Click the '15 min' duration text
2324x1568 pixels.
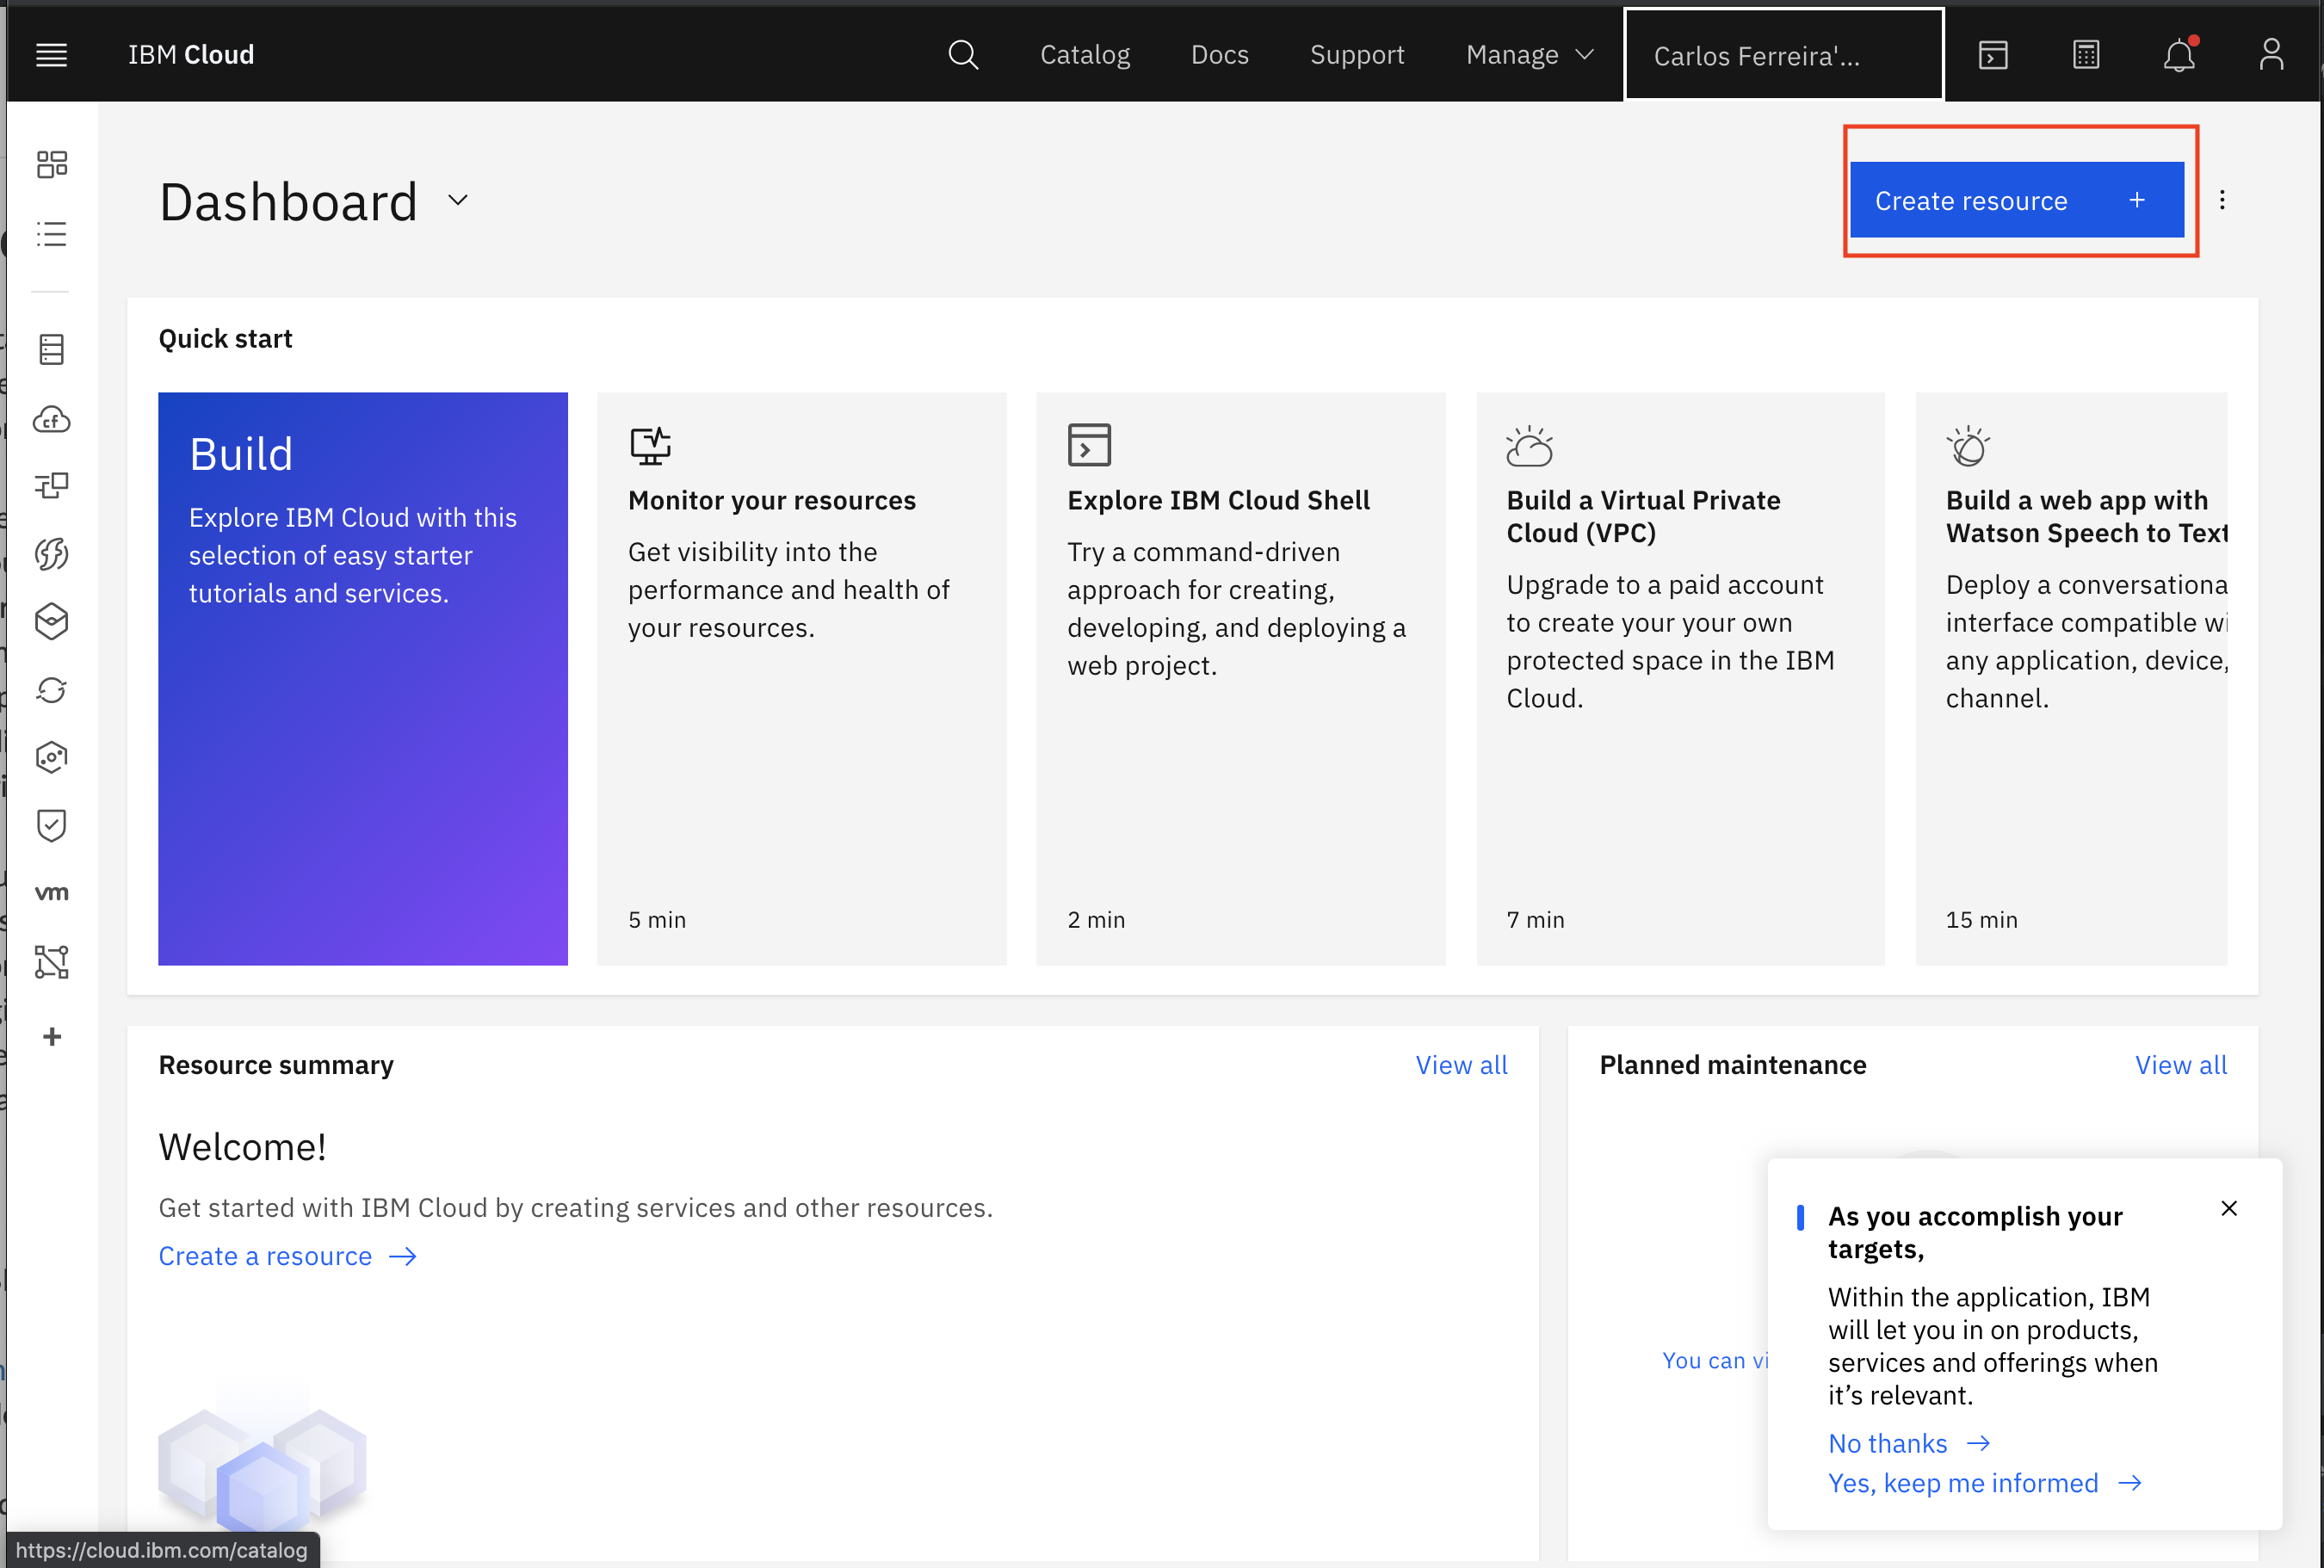[x=1981, y=920]
